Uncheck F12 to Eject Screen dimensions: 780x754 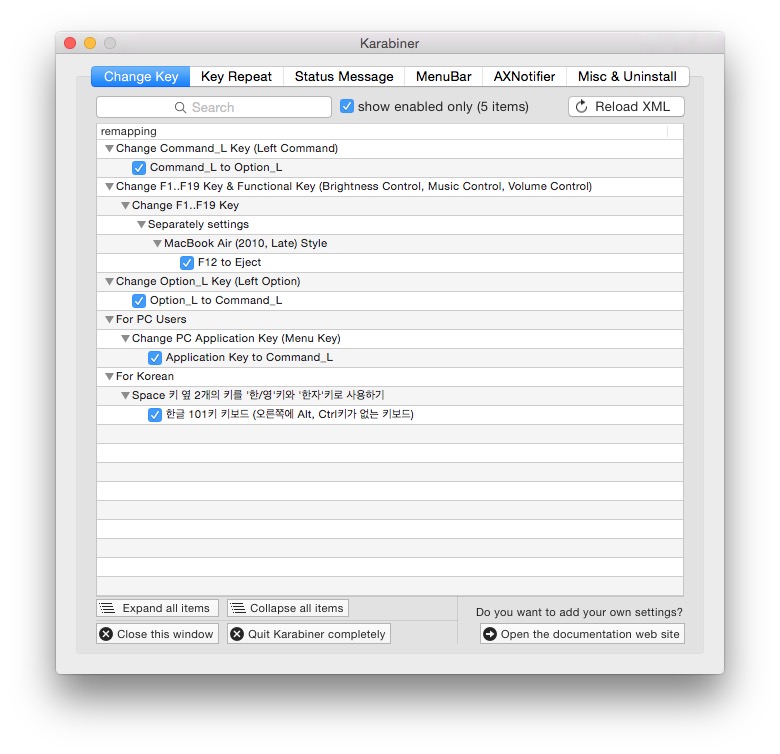pos(187,263)
